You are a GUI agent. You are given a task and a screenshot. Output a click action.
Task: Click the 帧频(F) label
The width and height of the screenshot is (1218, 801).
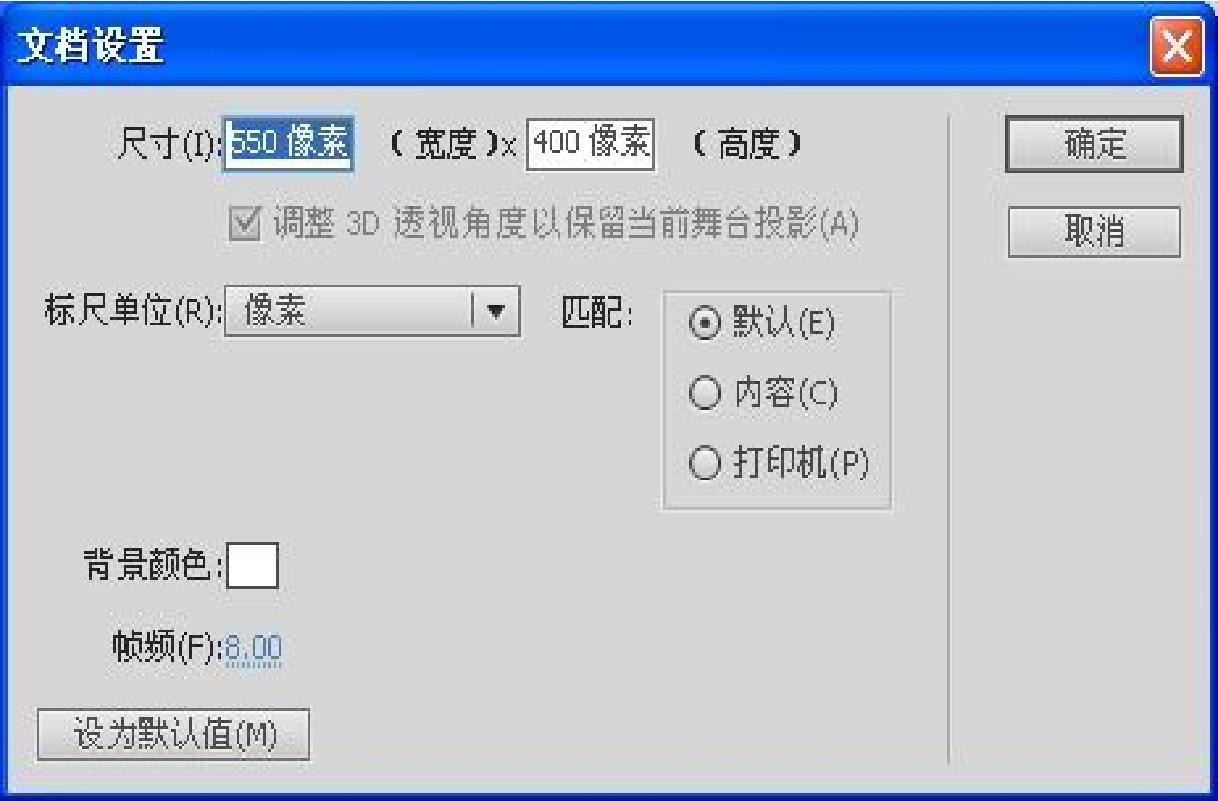168,650
